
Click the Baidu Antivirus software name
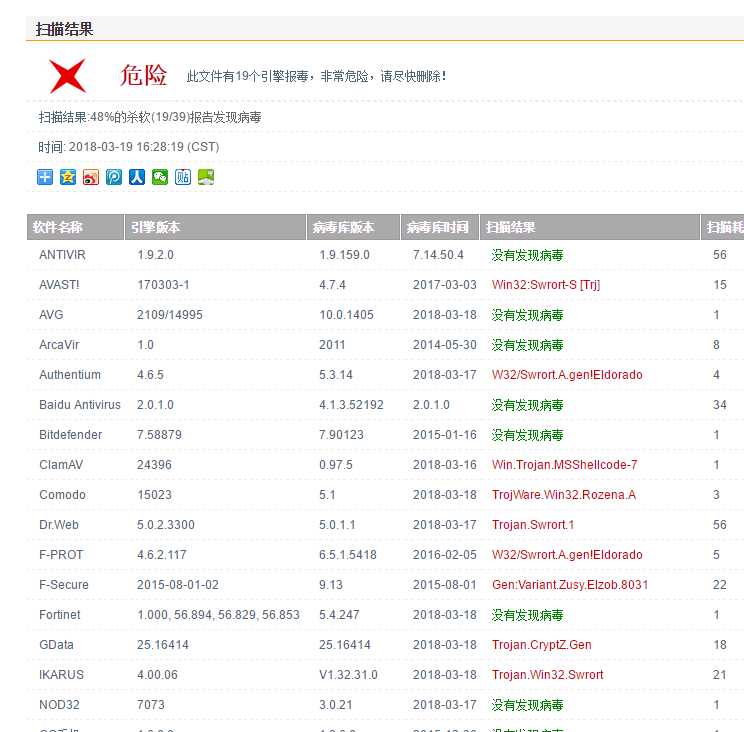(x=80, y=405)
